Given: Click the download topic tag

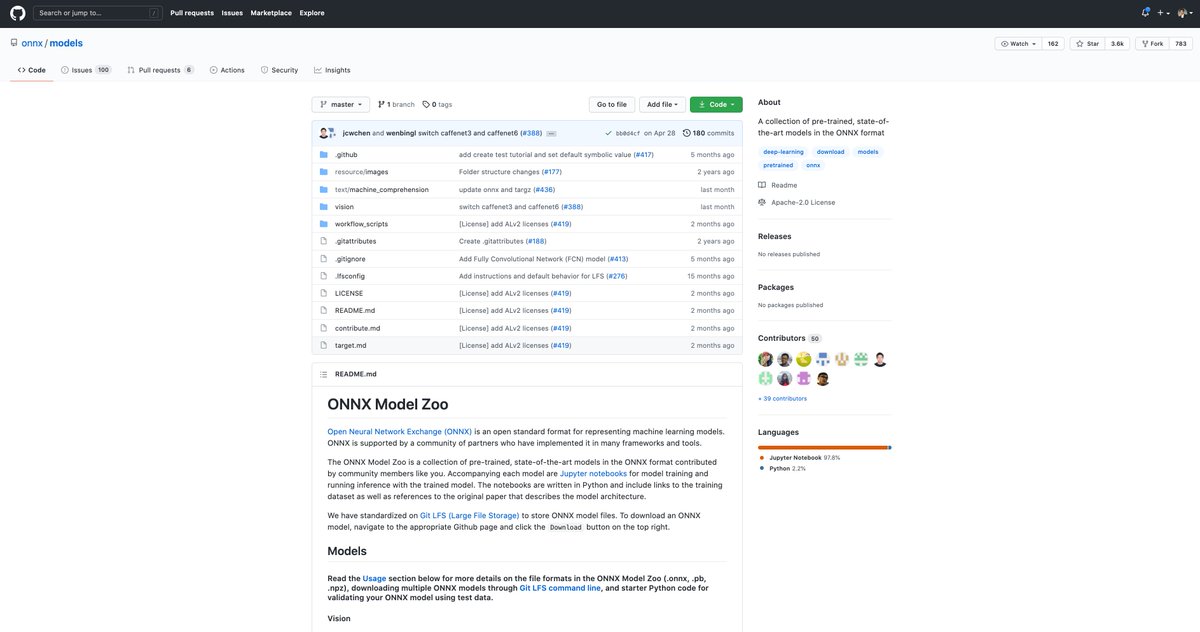Looking at the screenshot, I should pos(831,152).
